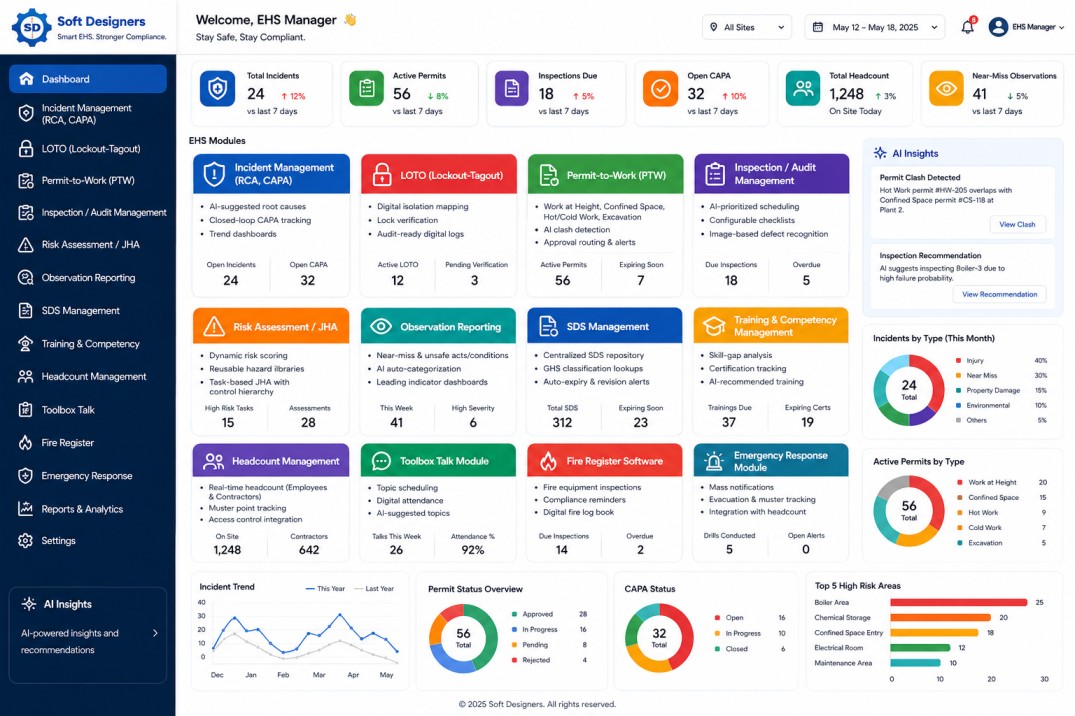This screenshot has width=1075, height=716.
Task: Expand the sidebar AI Insights arrow
Action: [155, 633]
